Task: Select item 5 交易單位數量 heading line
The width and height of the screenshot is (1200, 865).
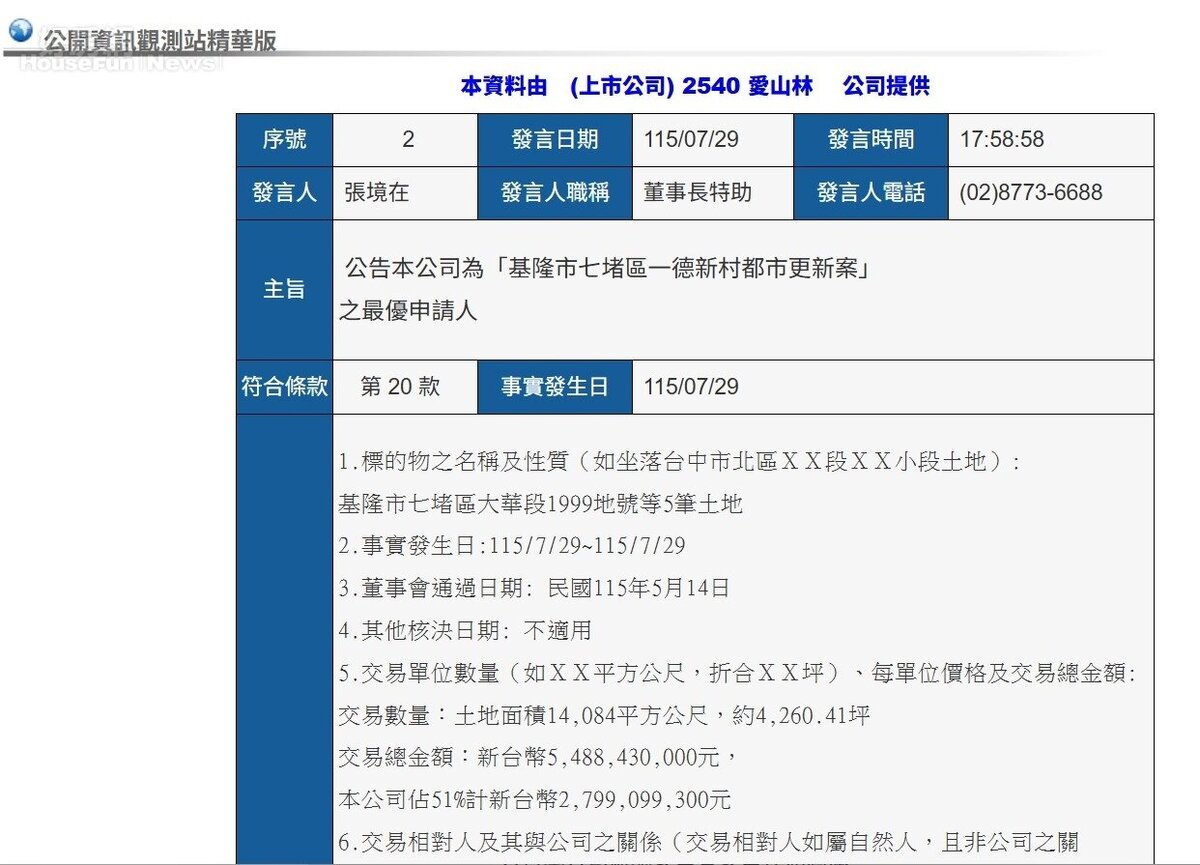Action: (737, 673)
